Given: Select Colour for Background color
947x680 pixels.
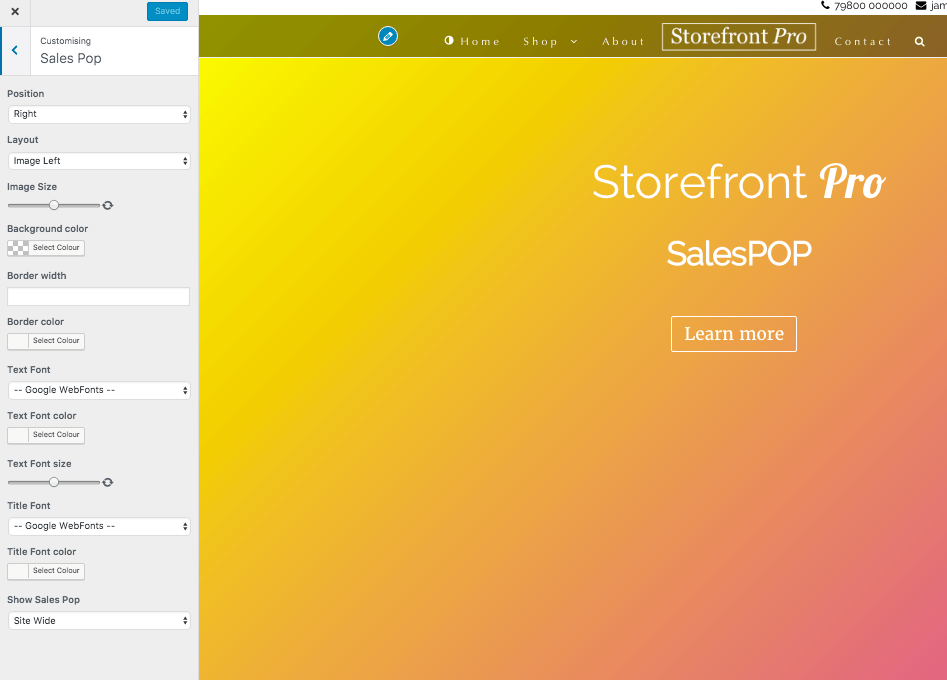Looking at the screenshot, I should [46, 248].
